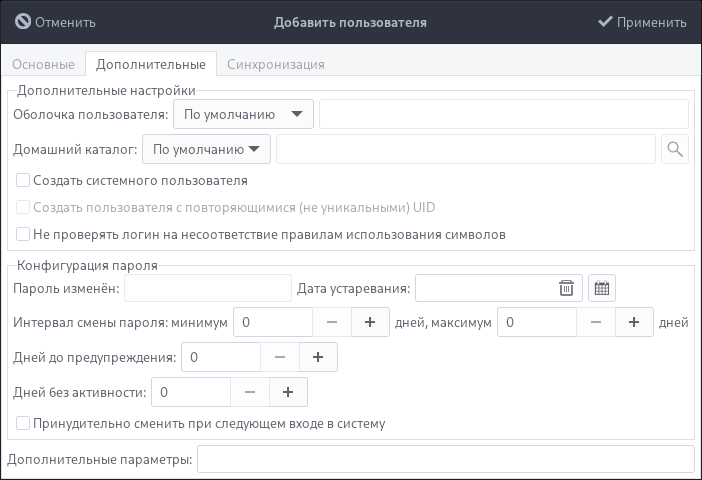The height and width of the screenshot is (480, 702).
Task: Open the 'Синхронизация' tab
Action: 275,64
